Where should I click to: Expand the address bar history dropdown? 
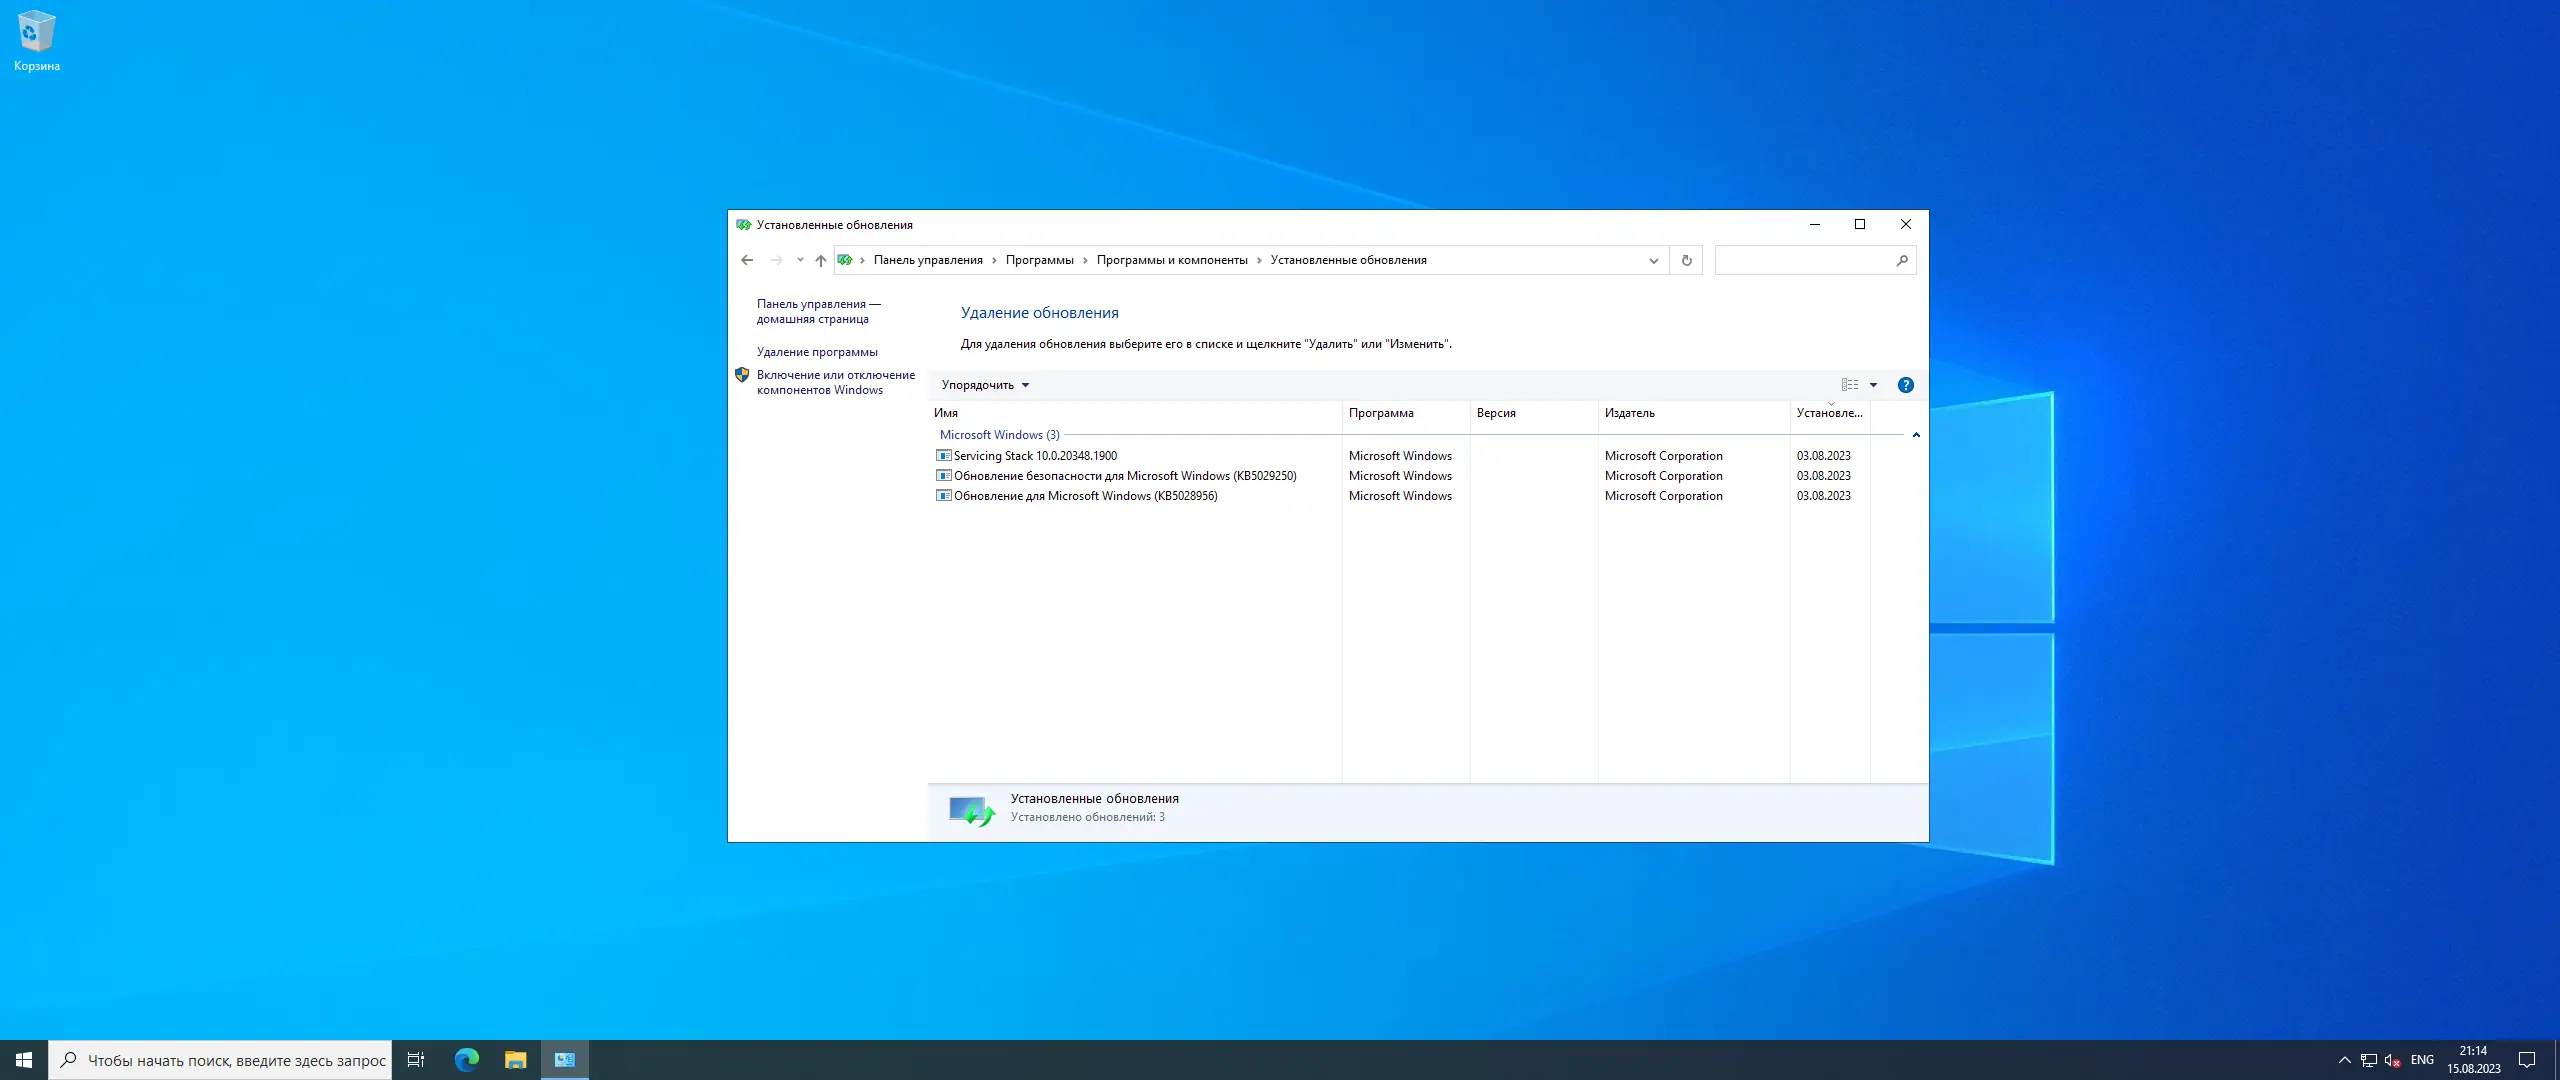point(1653,260)
